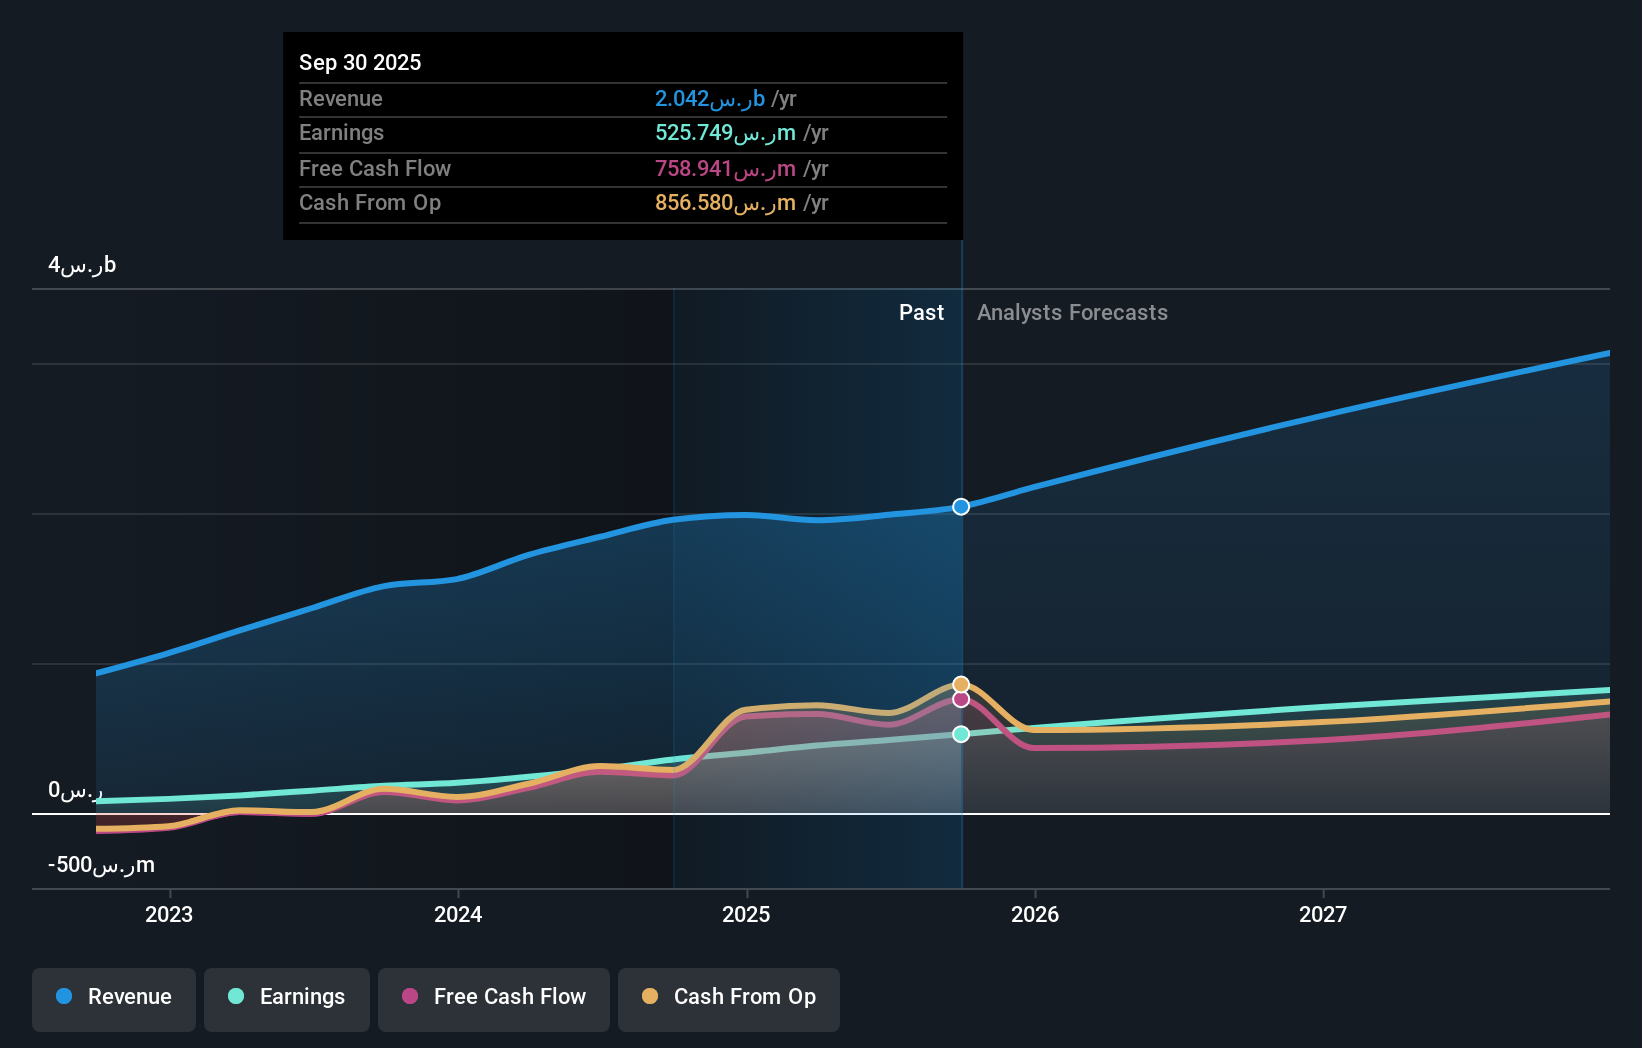Select the teal Earnings point on the chart

point(960,734)
